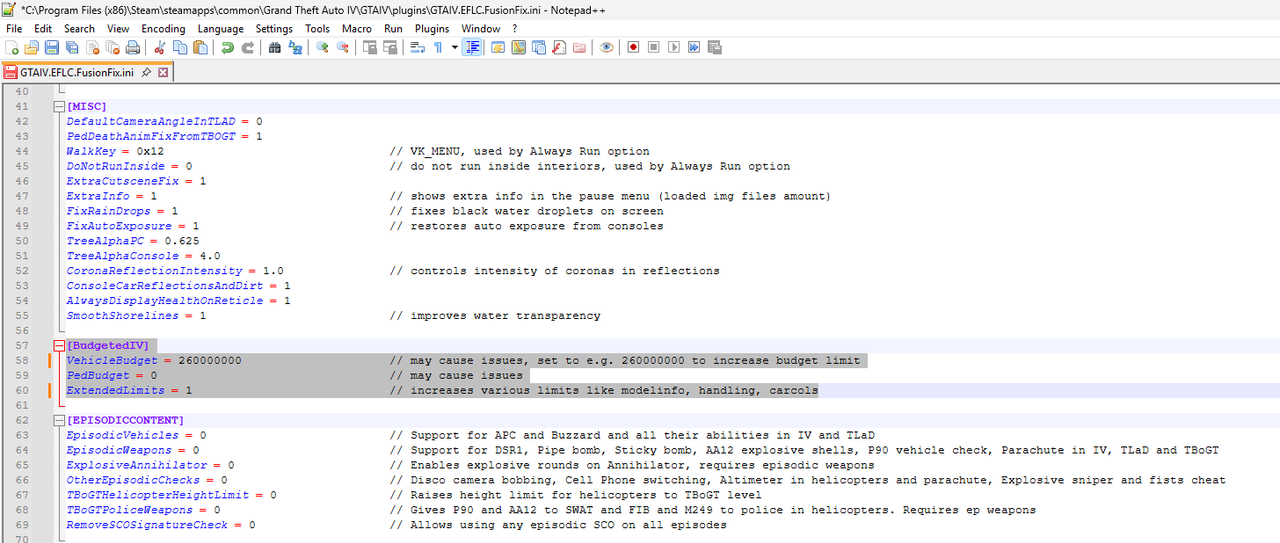Viewport: 1280px width, 543px height.
Task: Click the Define Your Language icon
Action: pos(498,47)
